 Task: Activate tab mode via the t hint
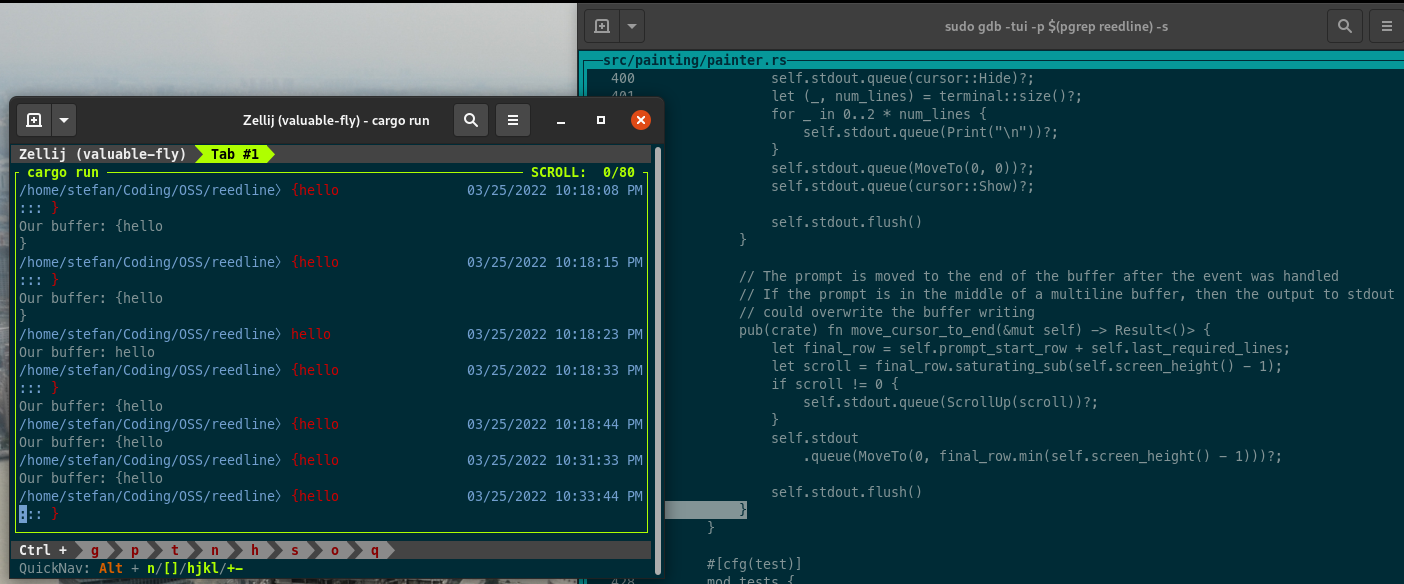[174, 549]
